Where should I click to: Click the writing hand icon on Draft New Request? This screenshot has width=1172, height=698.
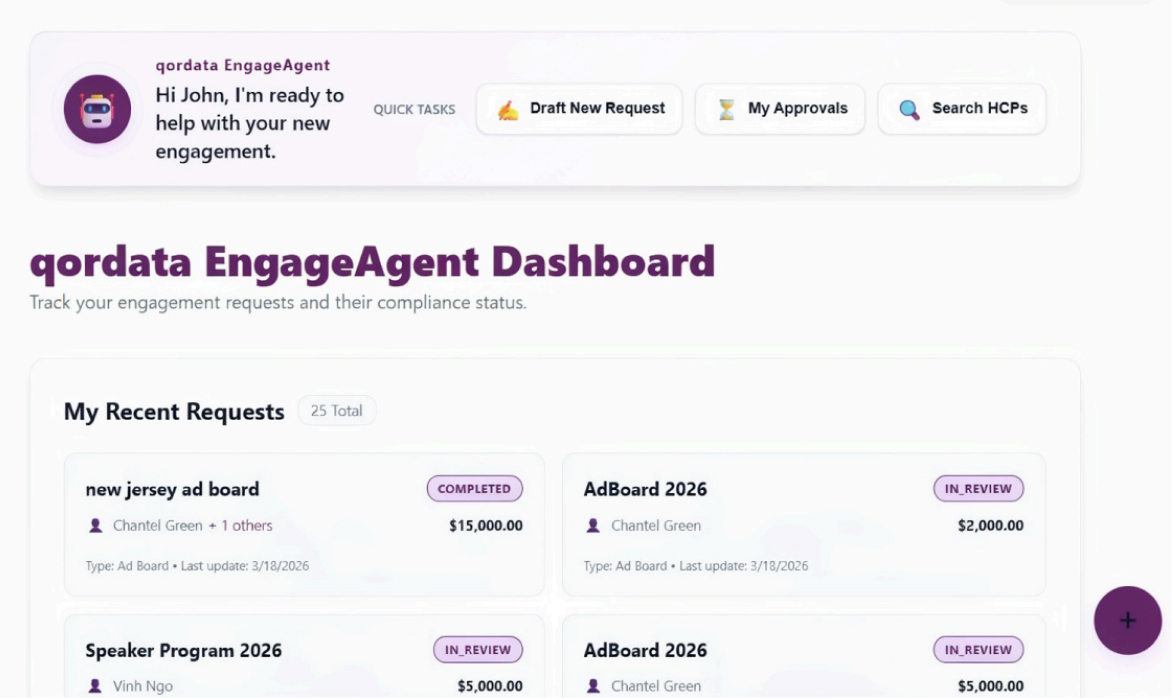[x=508, y=109]
